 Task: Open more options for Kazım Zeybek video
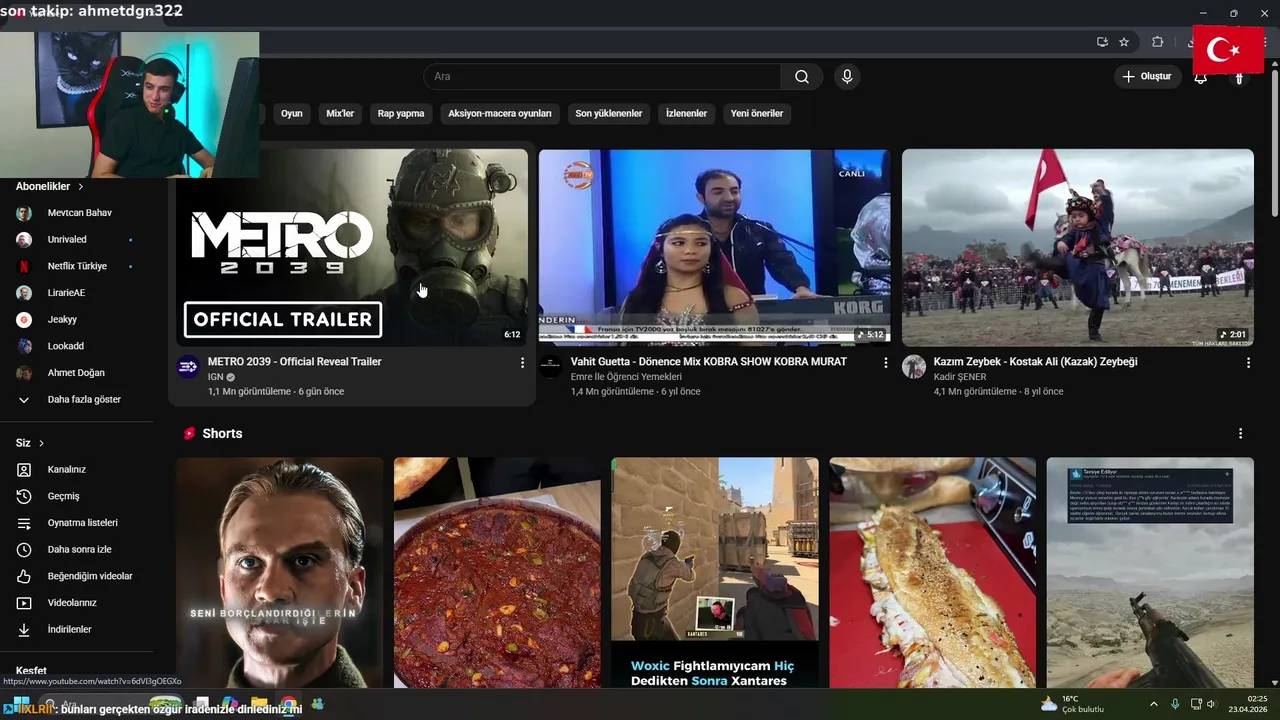1248,363
